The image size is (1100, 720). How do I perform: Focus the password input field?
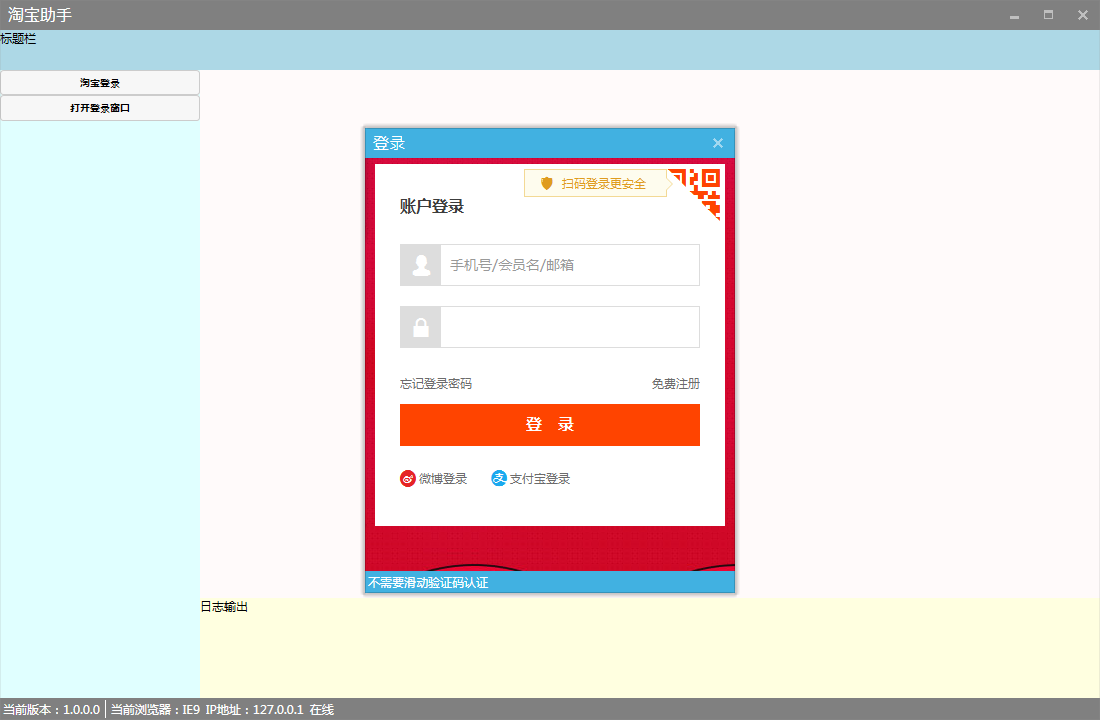(x=570, y=327)
